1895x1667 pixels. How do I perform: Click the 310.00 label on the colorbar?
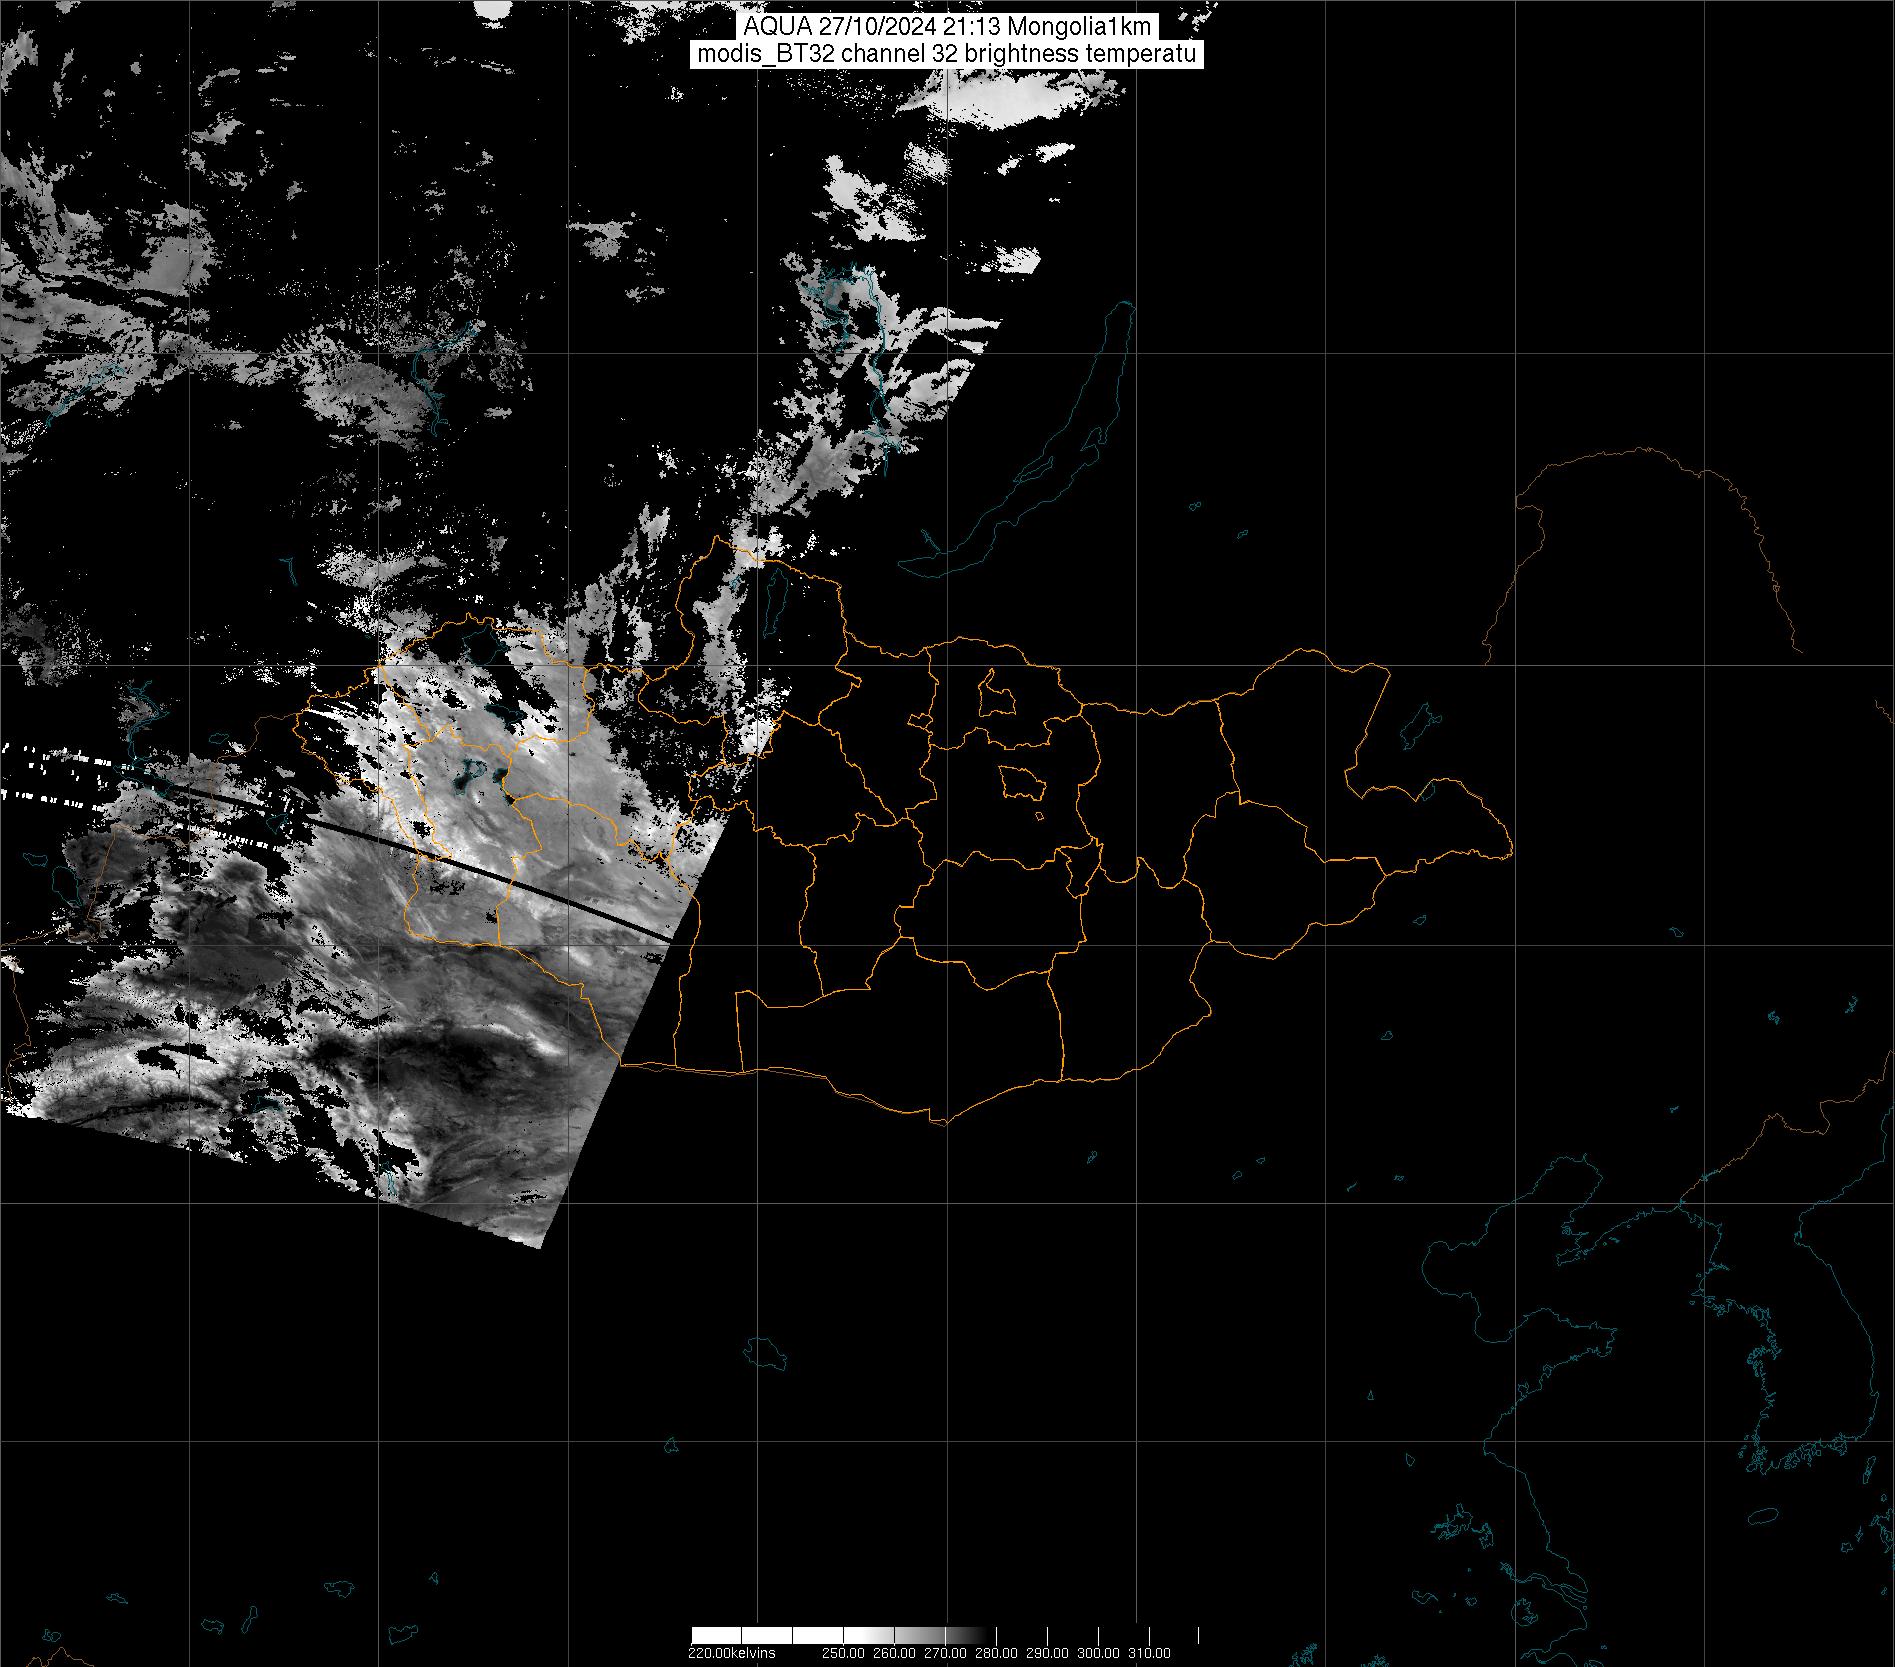pos(1149,1653)
